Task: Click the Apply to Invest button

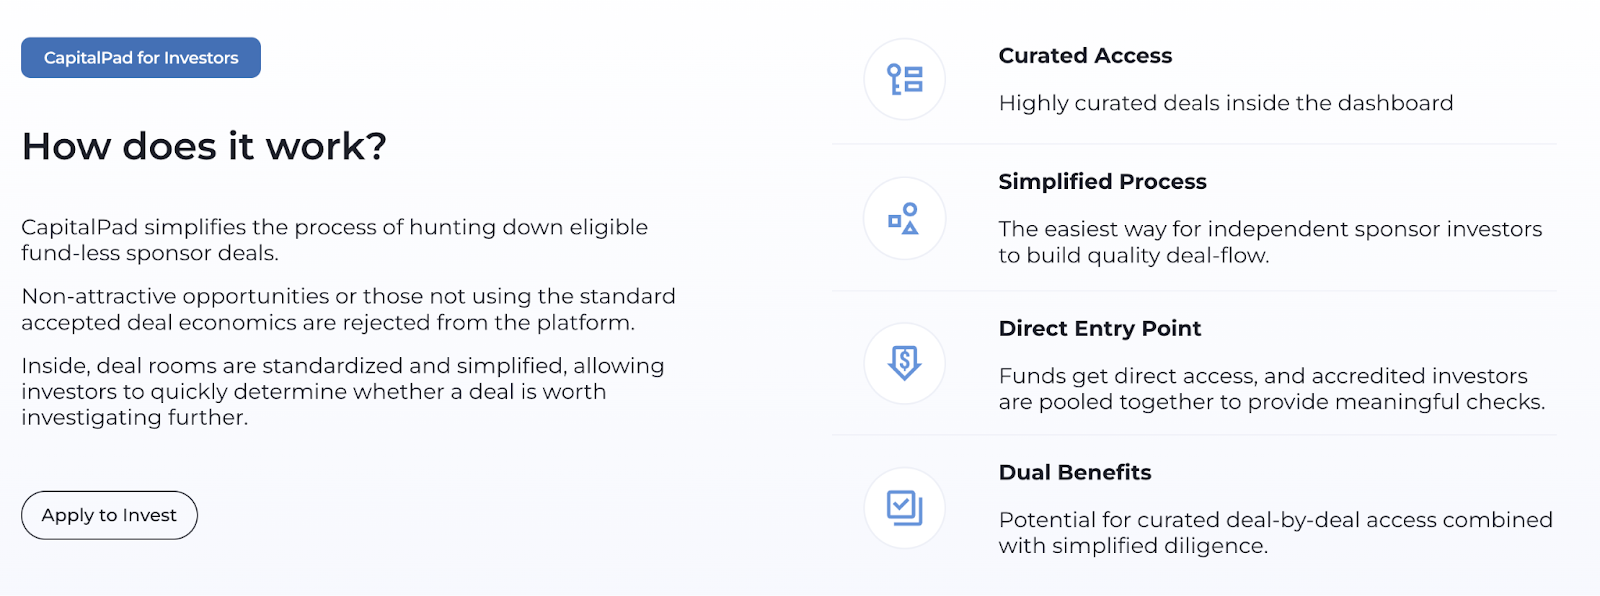Action: pos(109,515)
